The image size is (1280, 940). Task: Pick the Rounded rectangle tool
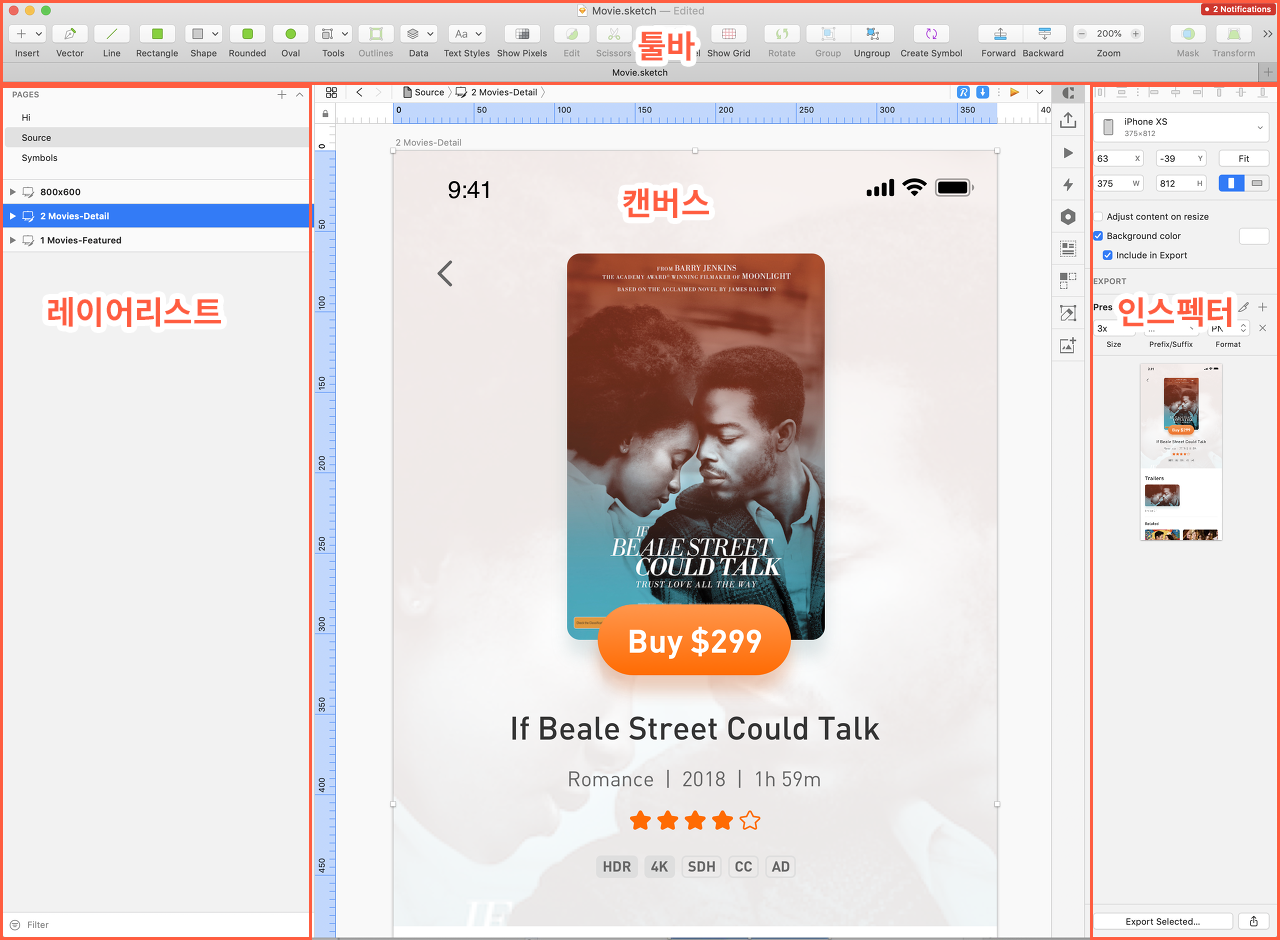click(x=247, y=34)
